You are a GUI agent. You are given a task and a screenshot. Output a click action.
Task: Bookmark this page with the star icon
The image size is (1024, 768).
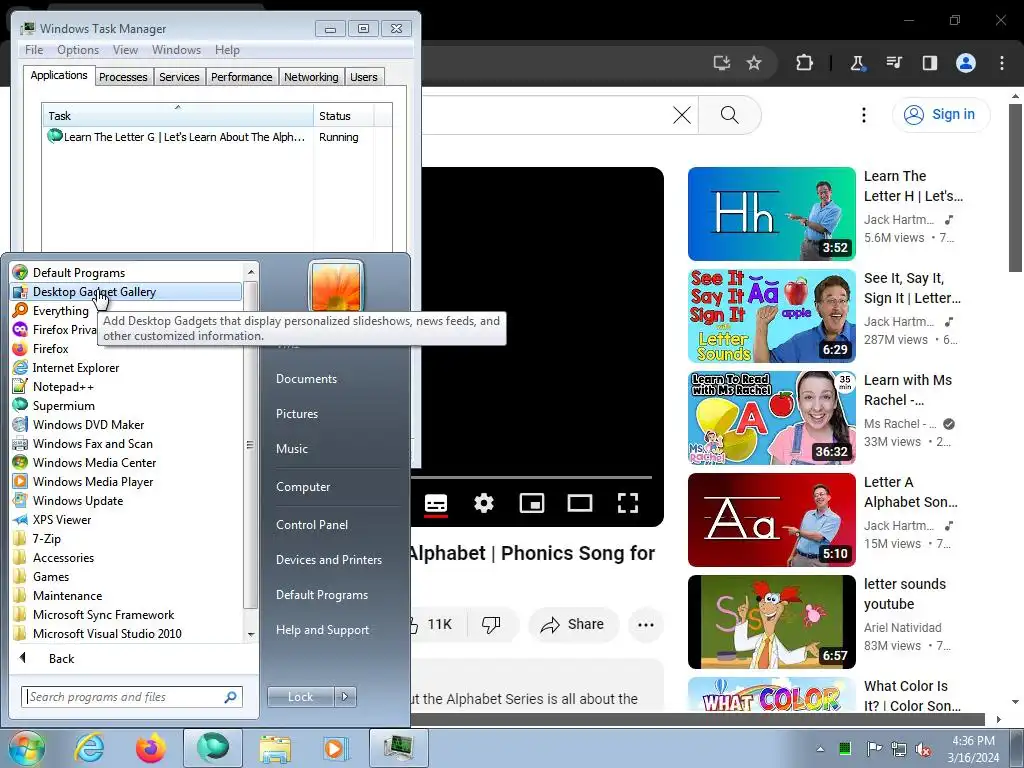click(754, 63)
